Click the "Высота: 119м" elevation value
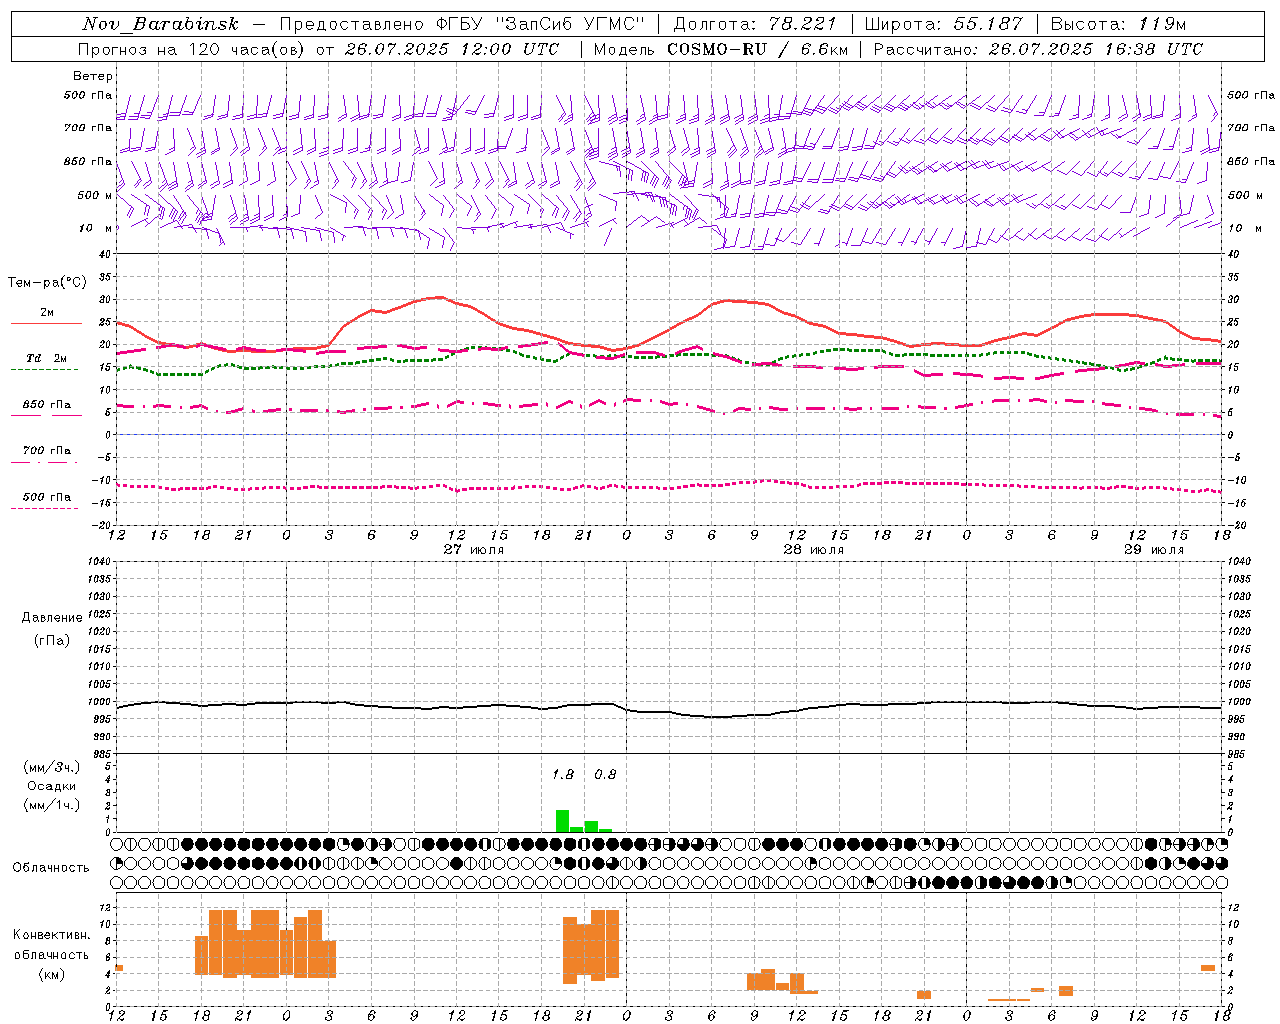 [x=1118, y=24]
